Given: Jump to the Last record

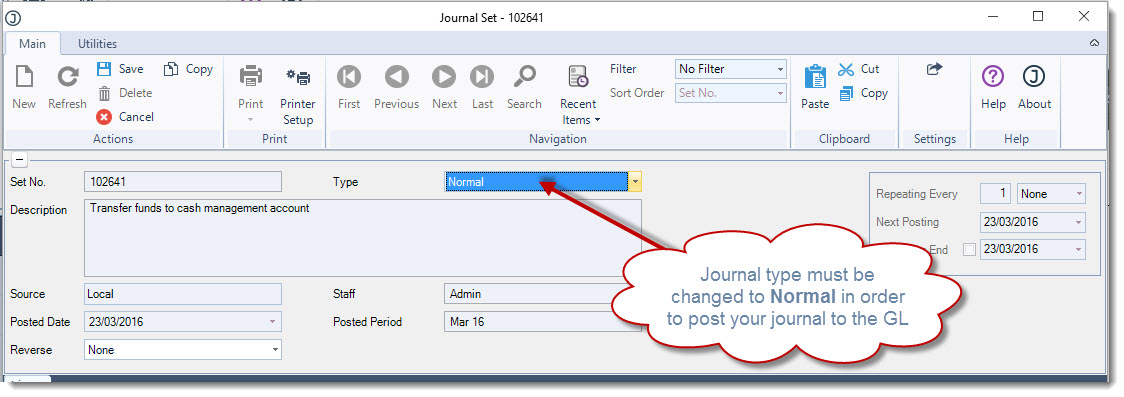Looking at the screenshot, I should pos(482,86).
